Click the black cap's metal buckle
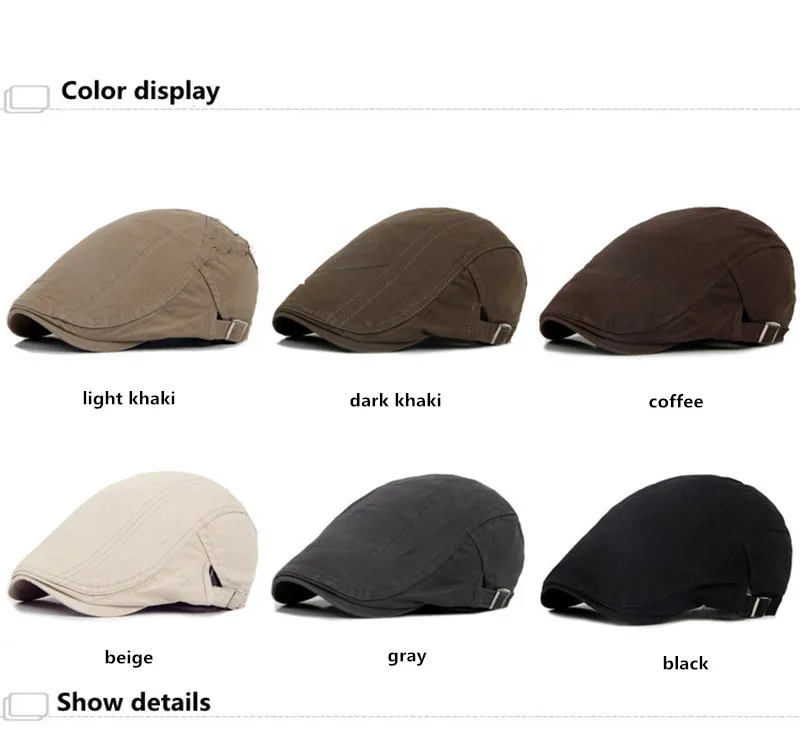Image resolution: width=800 pixels, height=747 pixels. [x=760, y=606]
